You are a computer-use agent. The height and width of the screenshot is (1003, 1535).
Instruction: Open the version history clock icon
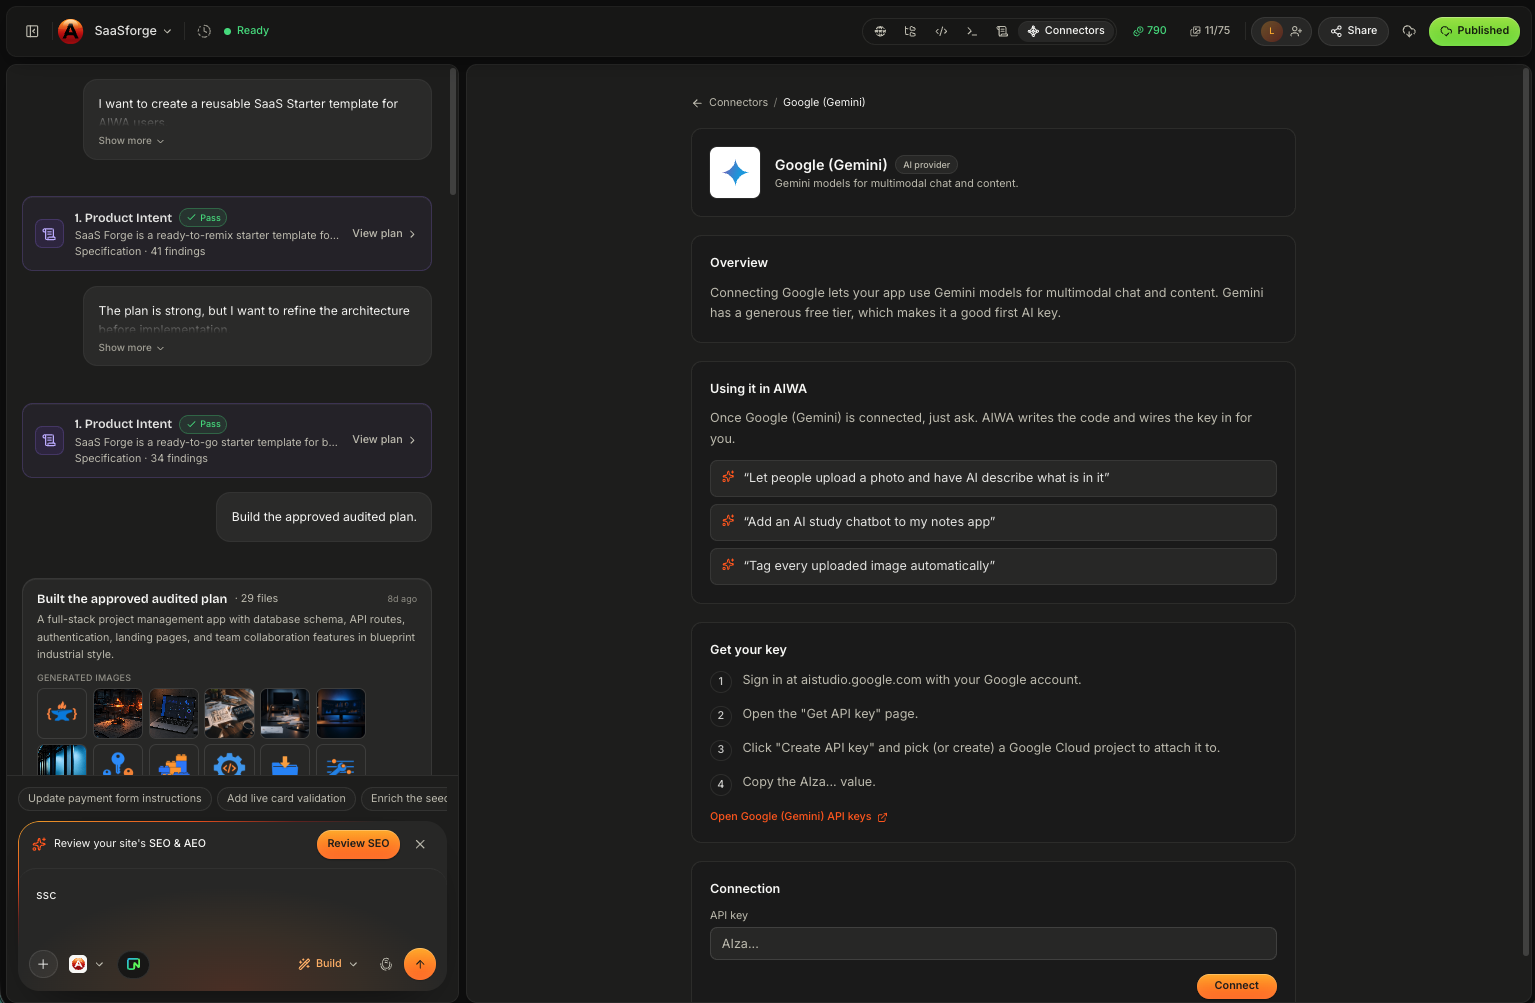pyautogui.click(x=204, y=31)
